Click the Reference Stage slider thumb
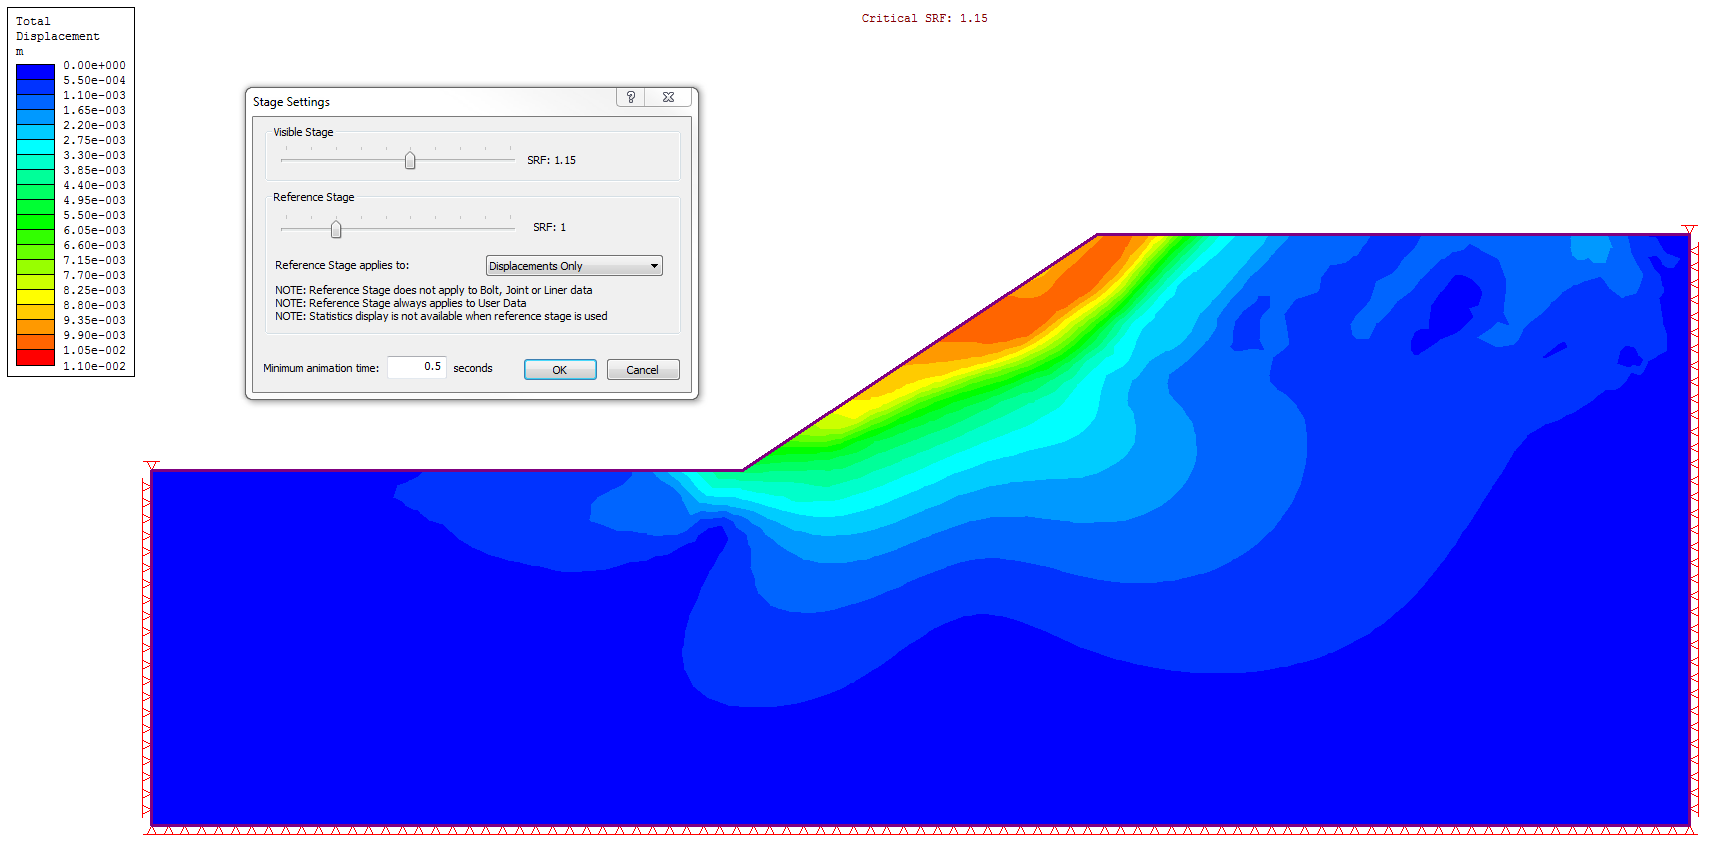1711x849 pixels. (x=336, y=229)
